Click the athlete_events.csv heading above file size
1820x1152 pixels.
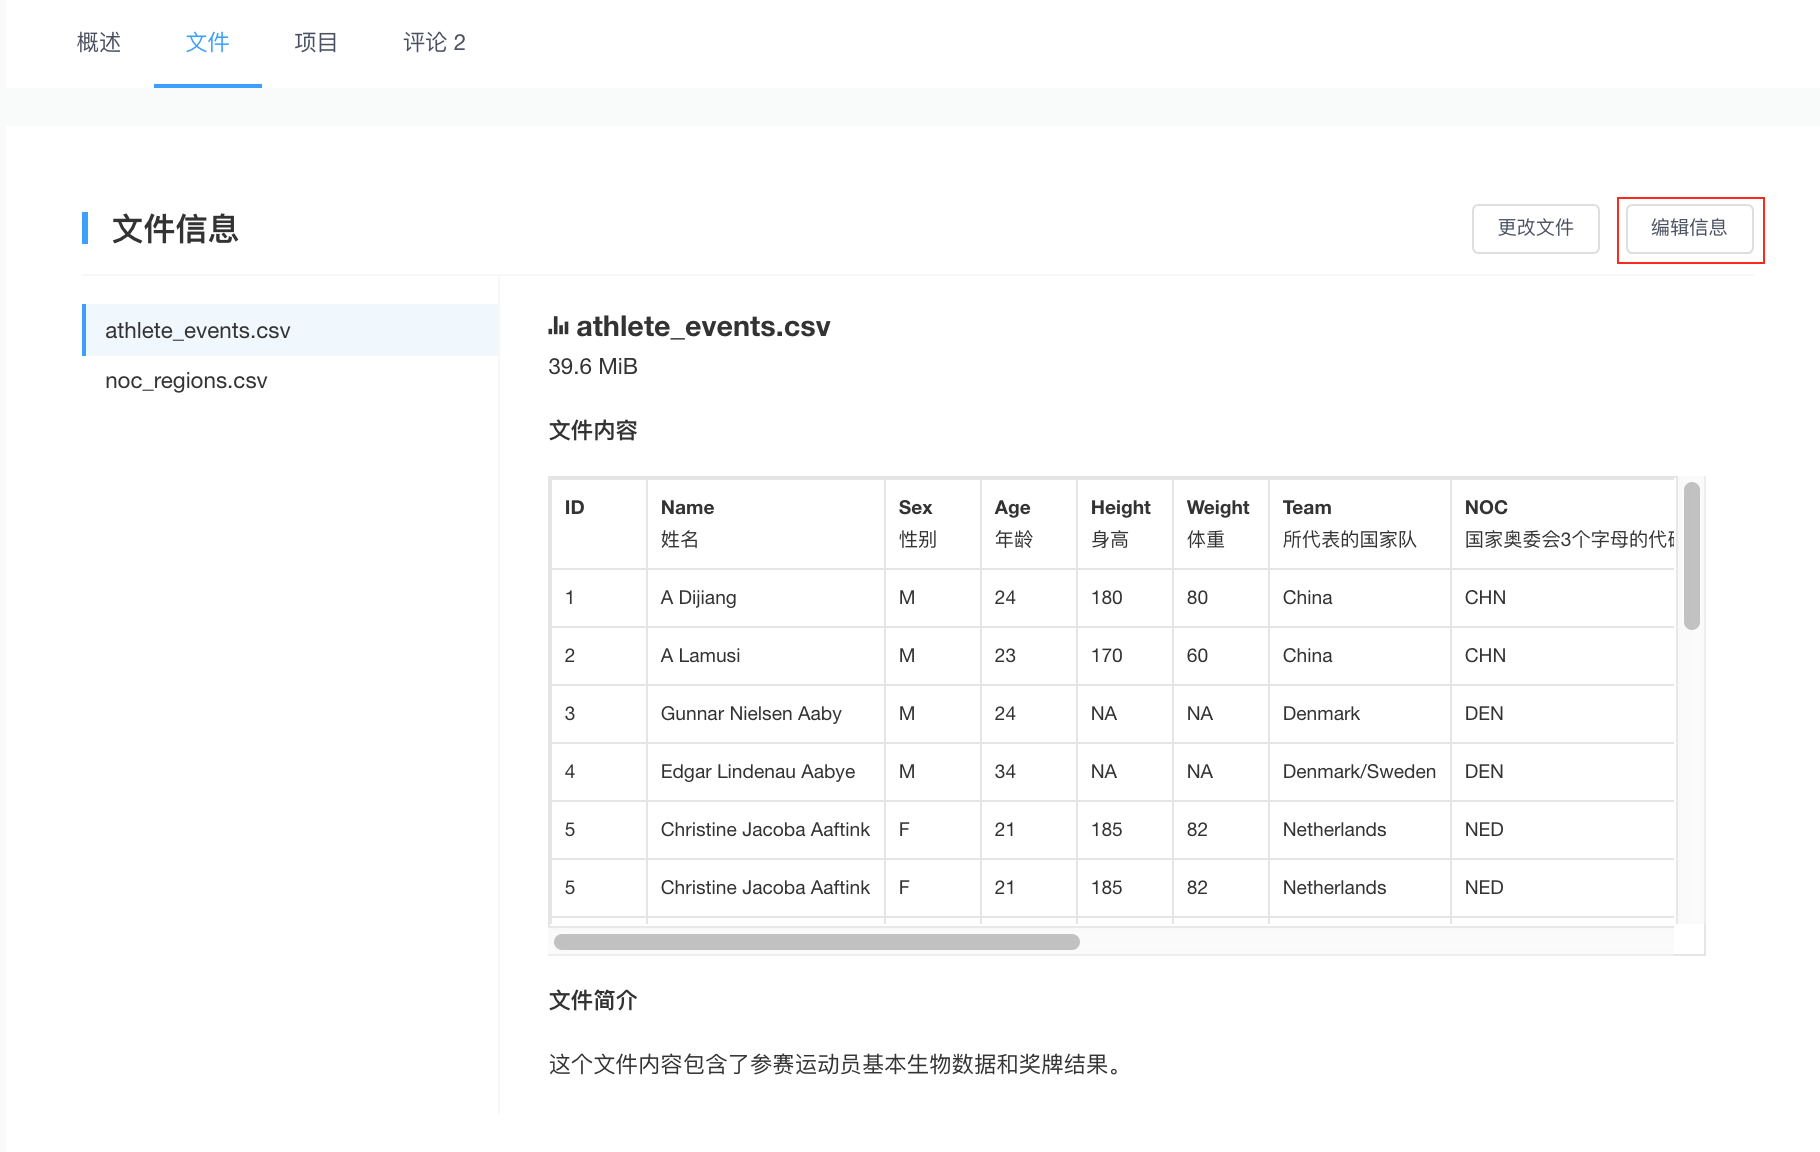pos(703,327)
